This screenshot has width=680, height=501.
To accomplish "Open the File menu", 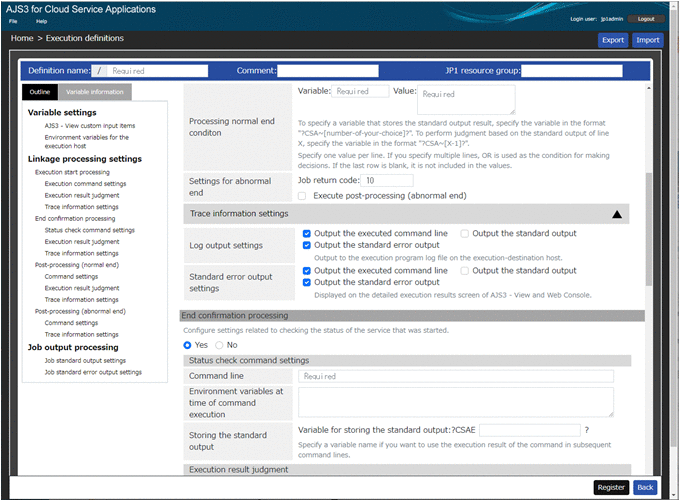I will click(x=14, y=20).
